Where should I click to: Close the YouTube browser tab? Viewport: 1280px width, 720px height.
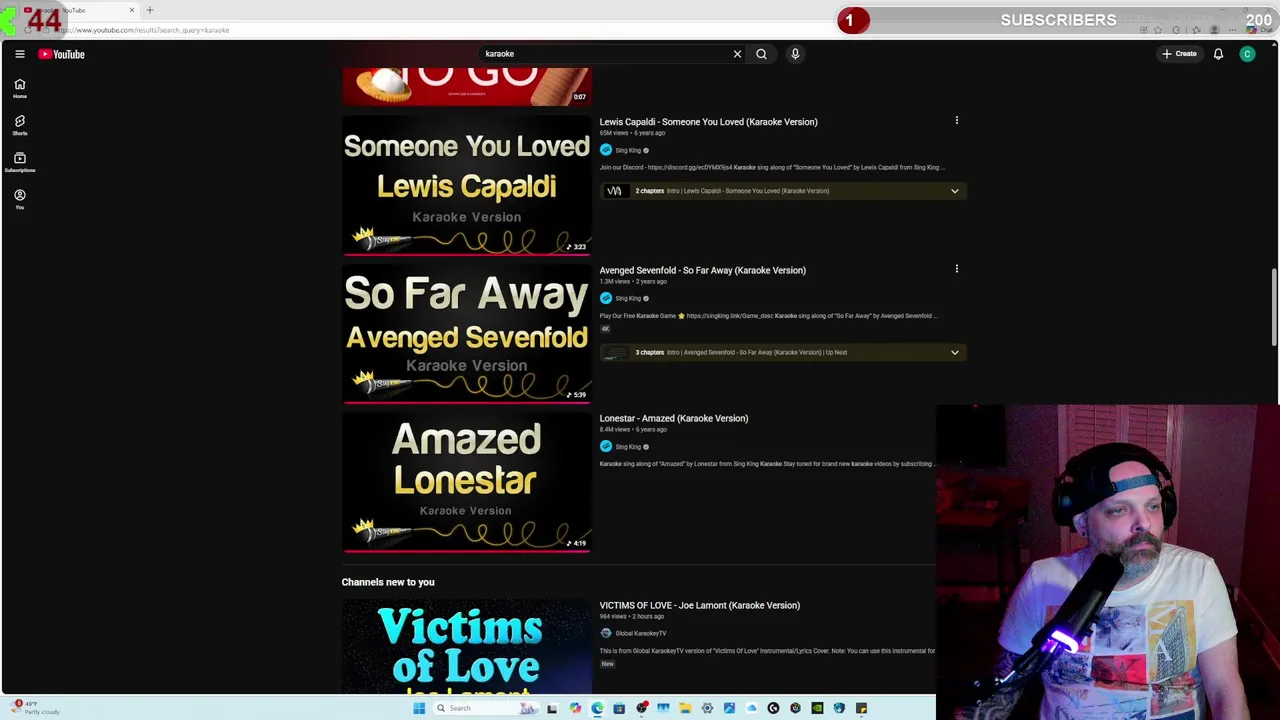coord(131,10)
